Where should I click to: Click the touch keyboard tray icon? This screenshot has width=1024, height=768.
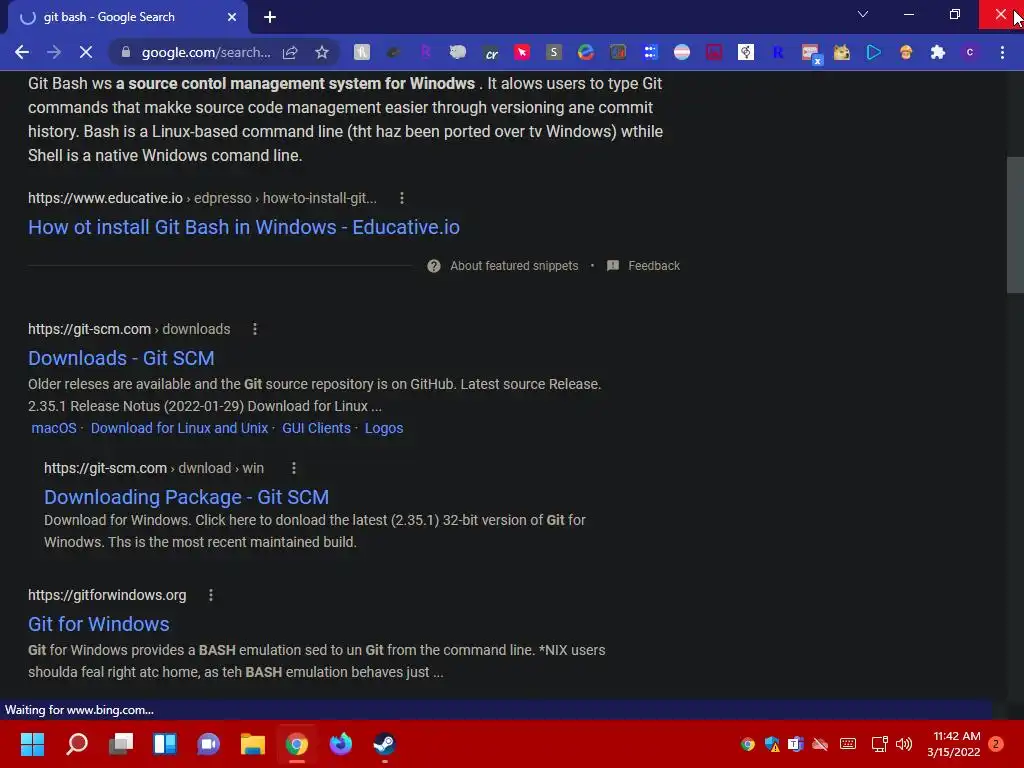pyautogui.click(x=848, y=744)
